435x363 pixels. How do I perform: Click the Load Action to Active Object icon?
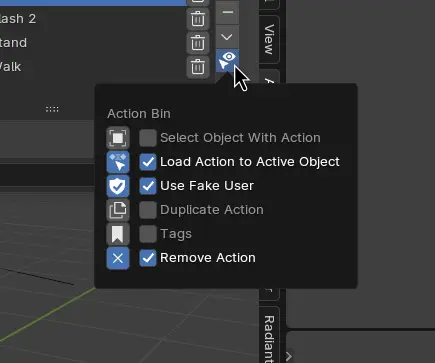(x=118, y=162)
